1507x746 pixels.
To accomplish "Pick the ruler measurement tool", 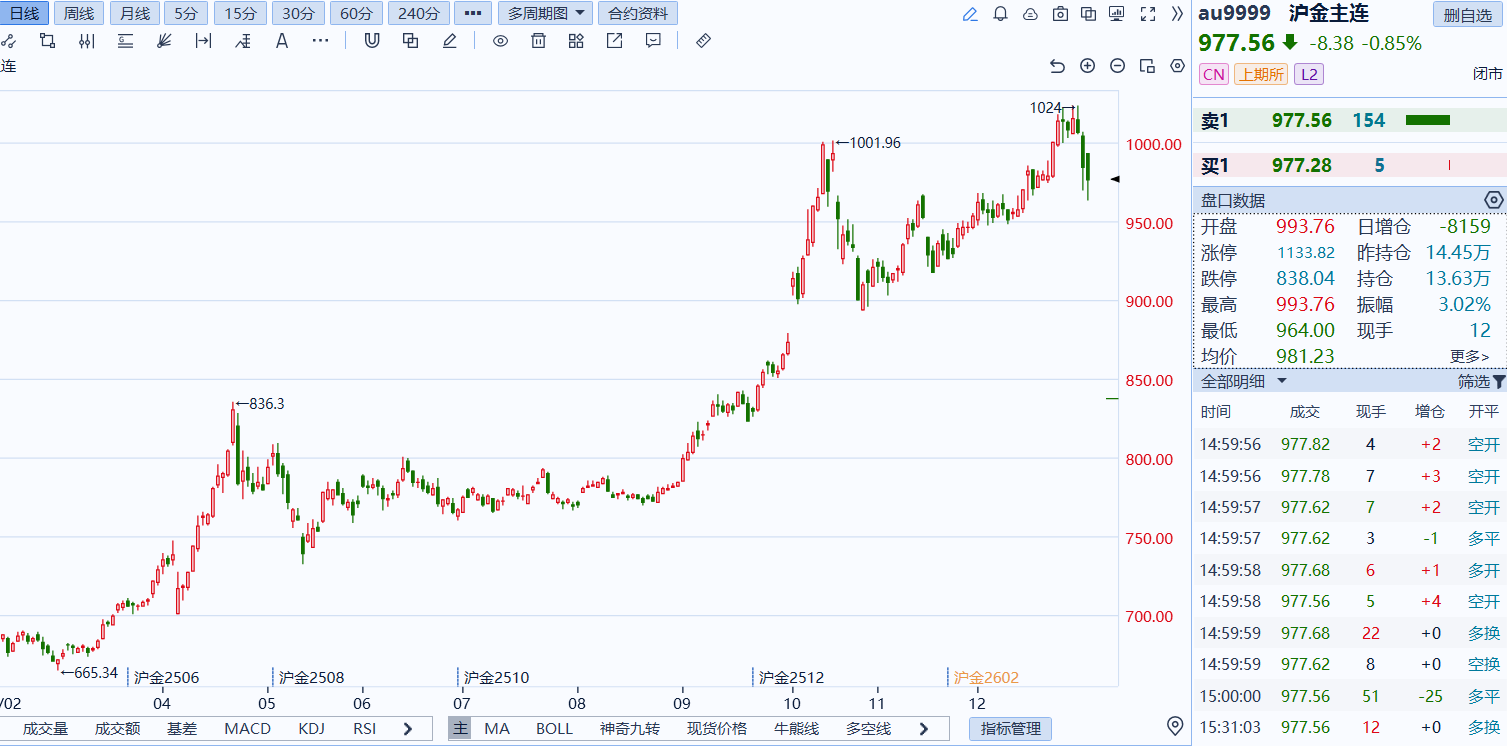I will pos(703,40).
